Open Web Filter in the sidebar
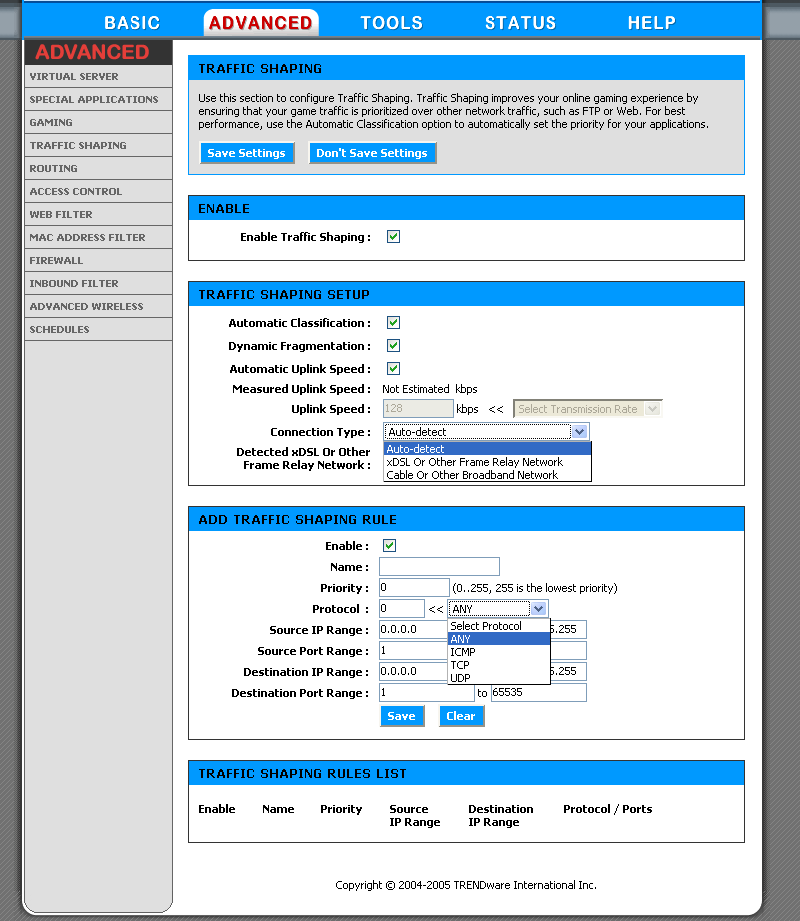 coord(98,214)
